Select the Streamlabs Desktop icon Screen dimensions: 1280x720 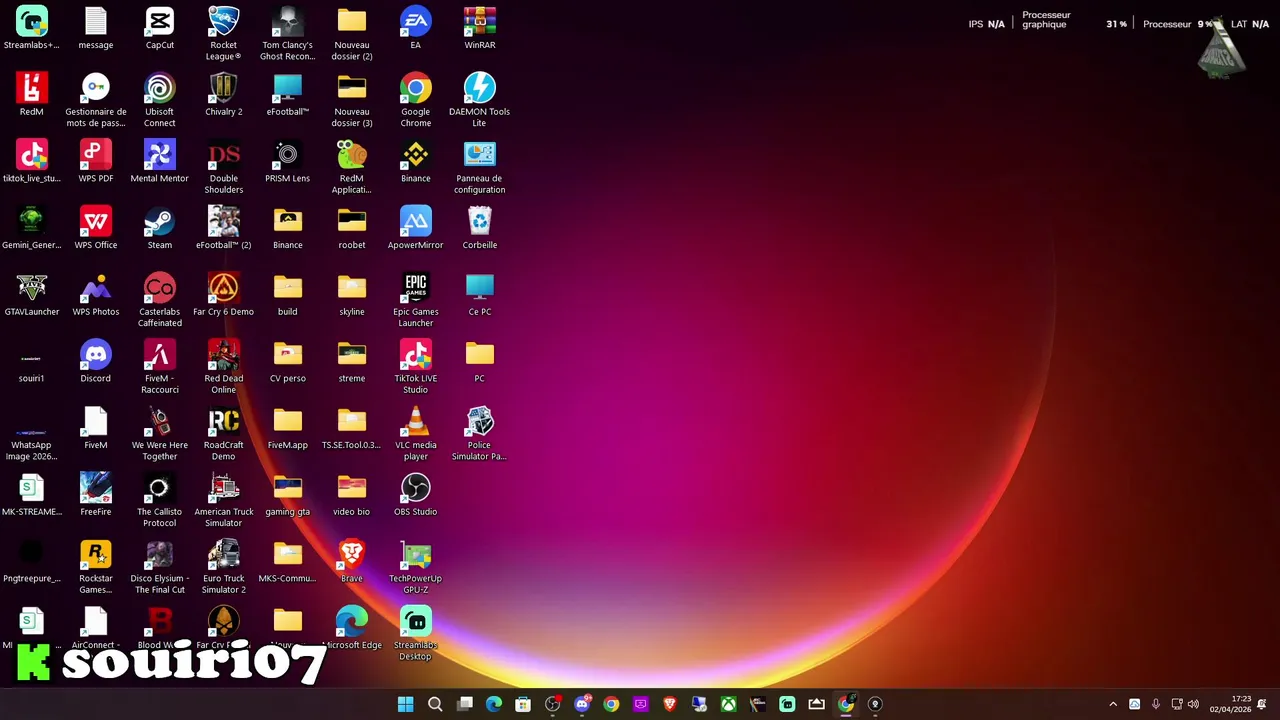point(415,634)
